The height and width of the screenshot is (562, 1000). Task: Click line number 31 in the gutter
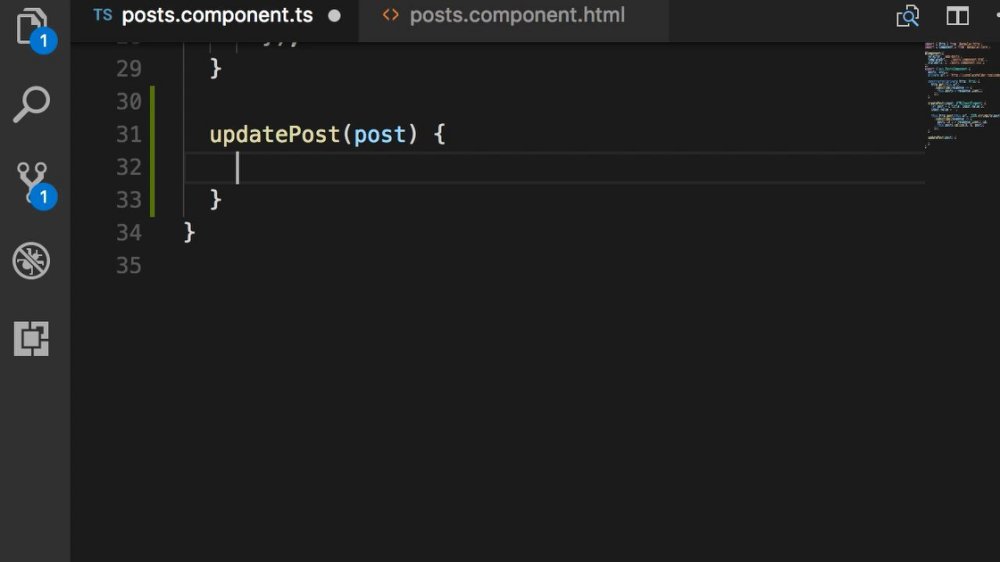pyautogui.click(x=129, y=135)
